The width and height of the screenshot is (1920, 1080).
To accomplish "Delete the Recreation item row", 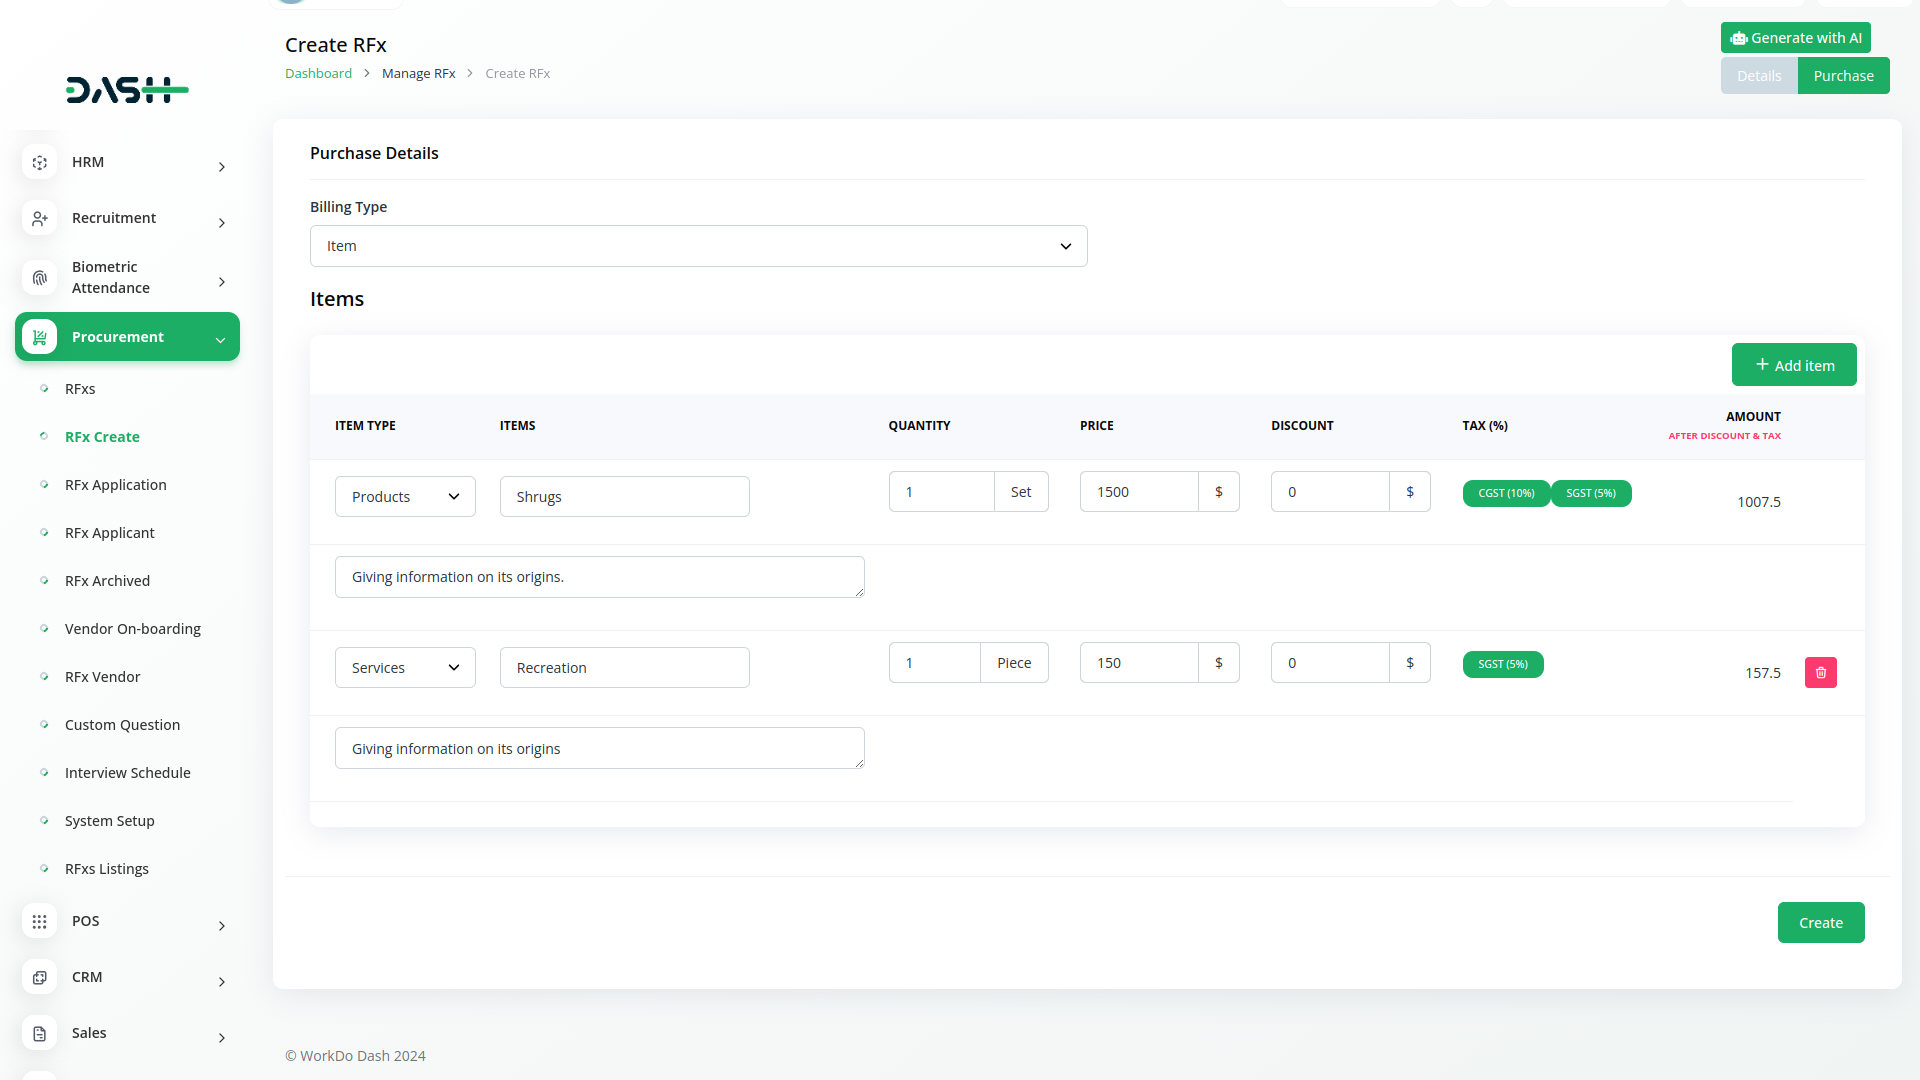I will click(x=1820, y=672).
